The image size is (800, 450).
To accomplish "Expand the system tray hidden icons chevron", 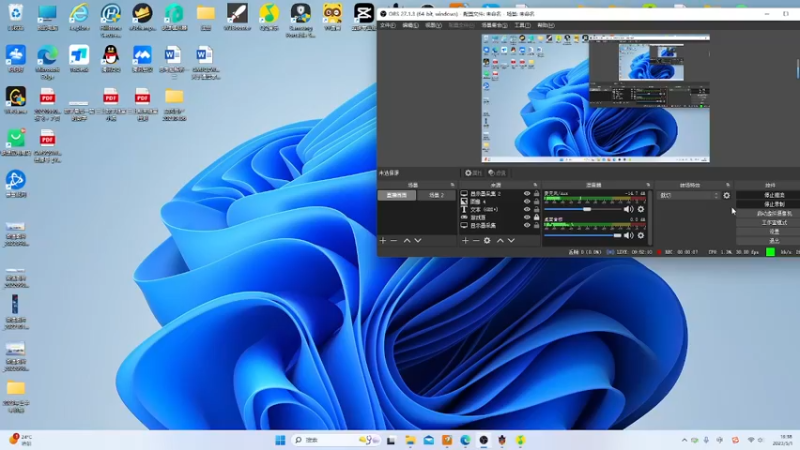I will tap(684, 440).
